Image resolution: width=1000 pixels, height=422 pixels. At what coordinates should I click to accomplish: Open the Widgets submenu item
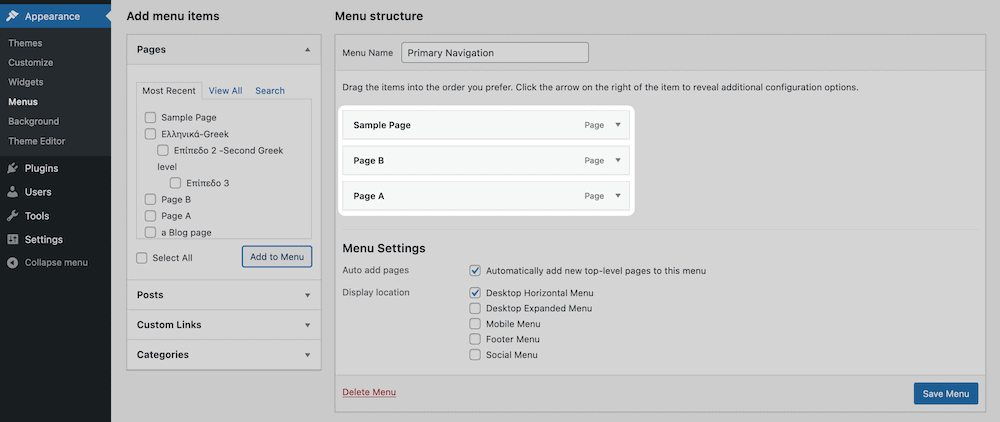pyautogui.click(x=26, y=82)
